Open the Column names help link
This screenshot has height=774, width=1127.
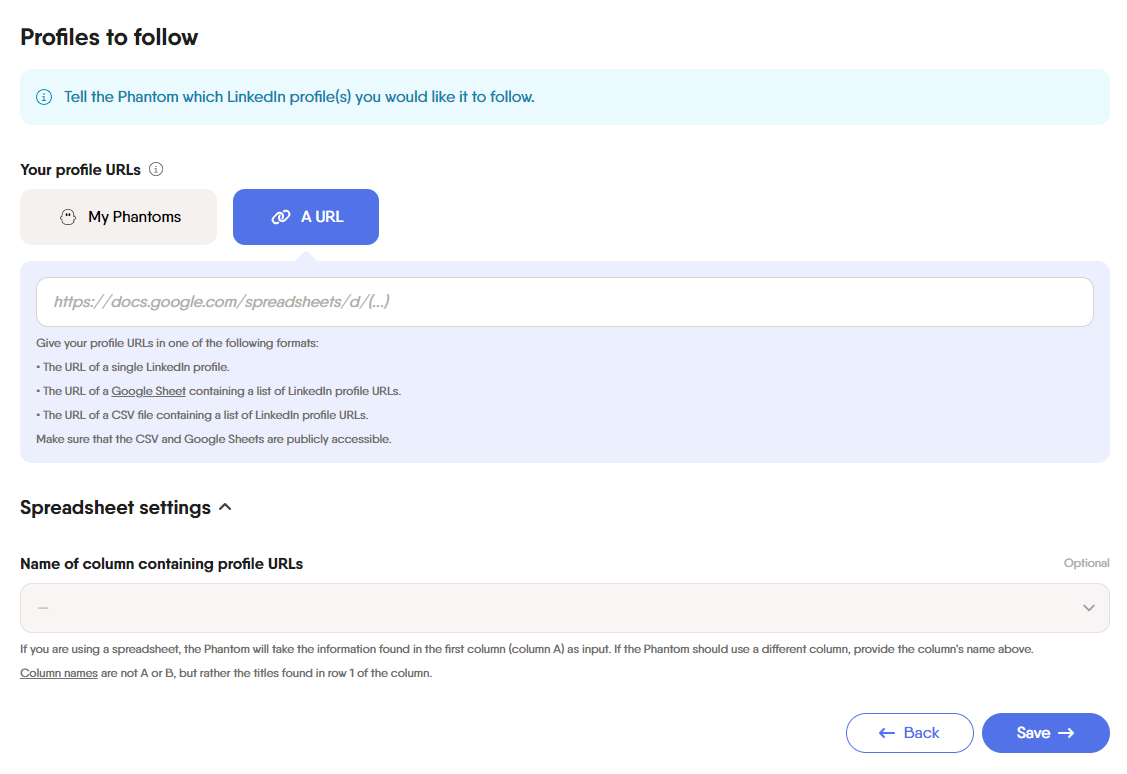59,673
